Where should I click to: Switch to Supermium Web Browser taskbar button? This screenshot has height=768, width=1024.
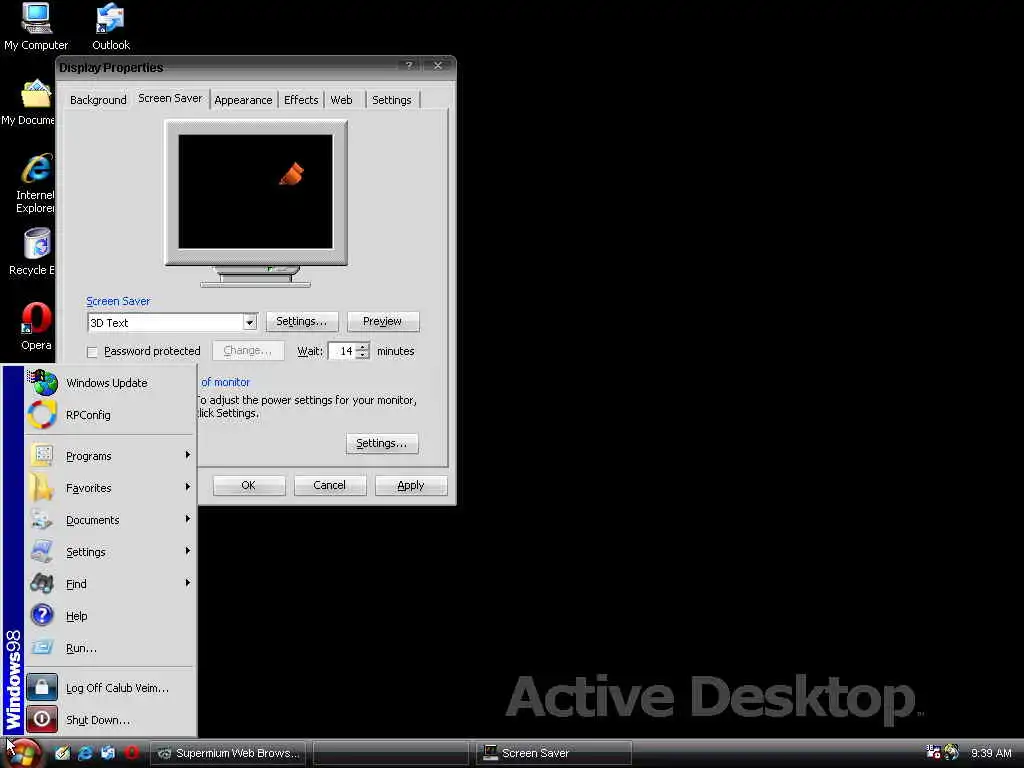229,753
